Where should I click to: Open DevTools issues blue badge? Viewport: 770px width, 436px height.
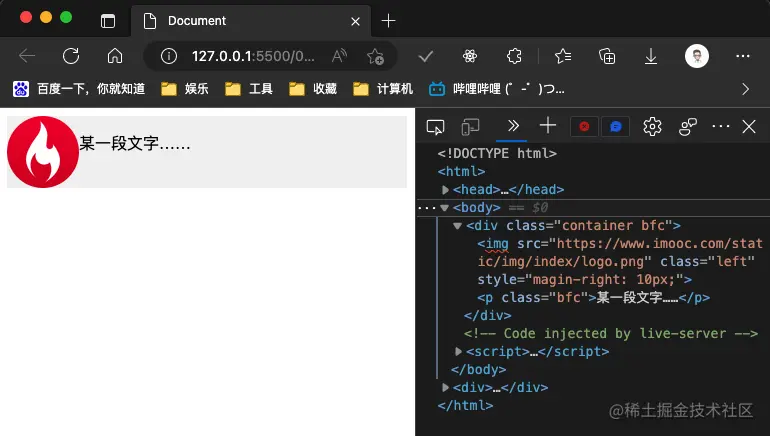pos(615,127)
